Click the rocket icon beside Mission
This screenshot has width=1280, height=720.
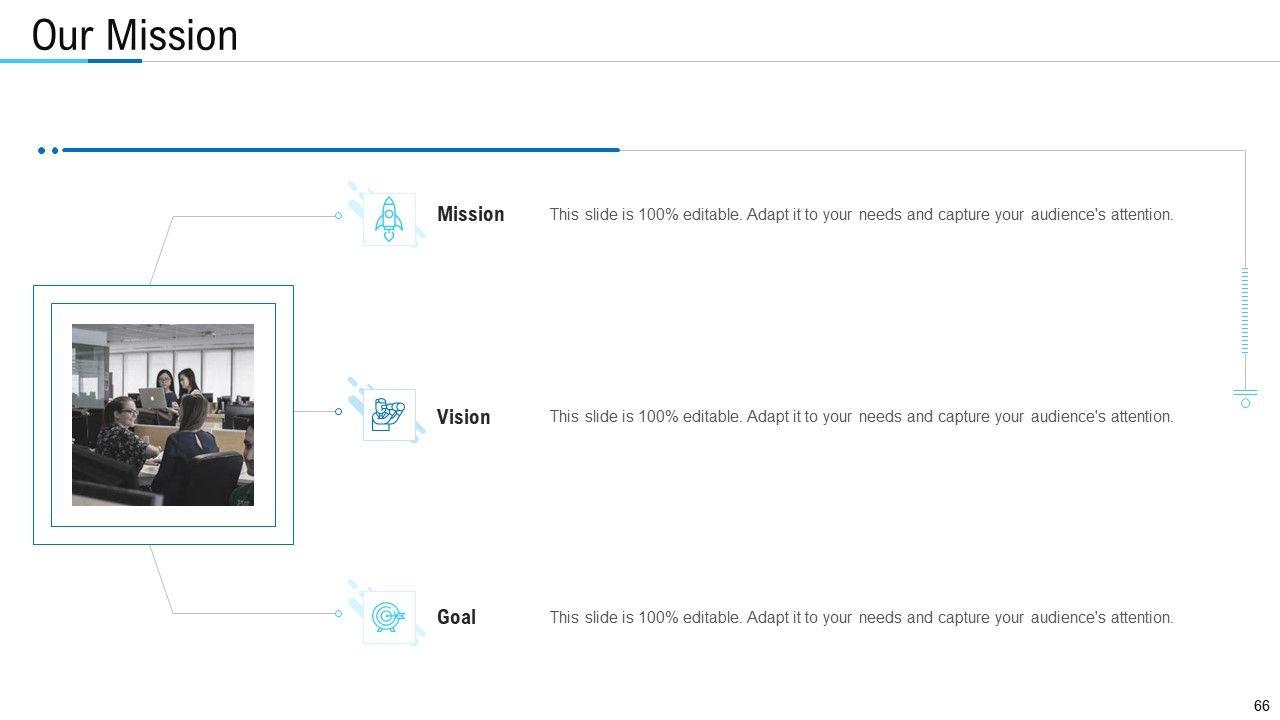[x=389, y=219]
